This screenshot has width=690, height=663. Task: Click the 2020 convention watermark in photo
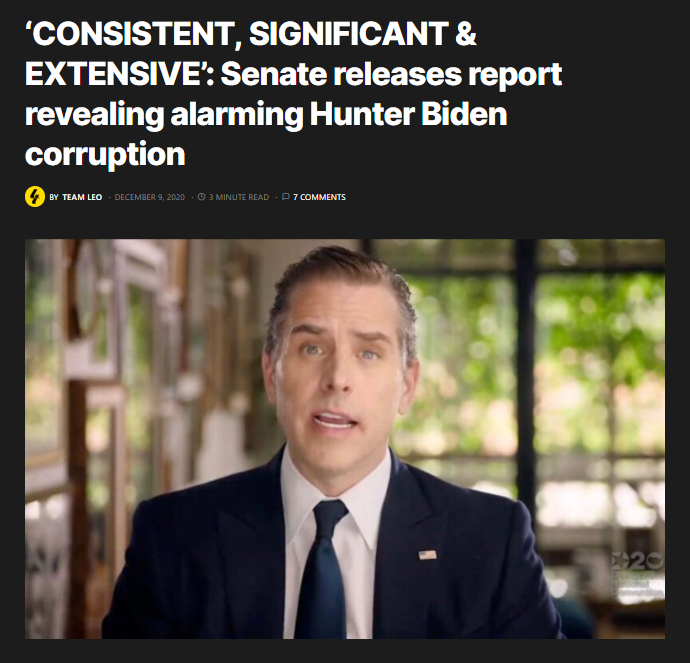(x=637, y=574)
